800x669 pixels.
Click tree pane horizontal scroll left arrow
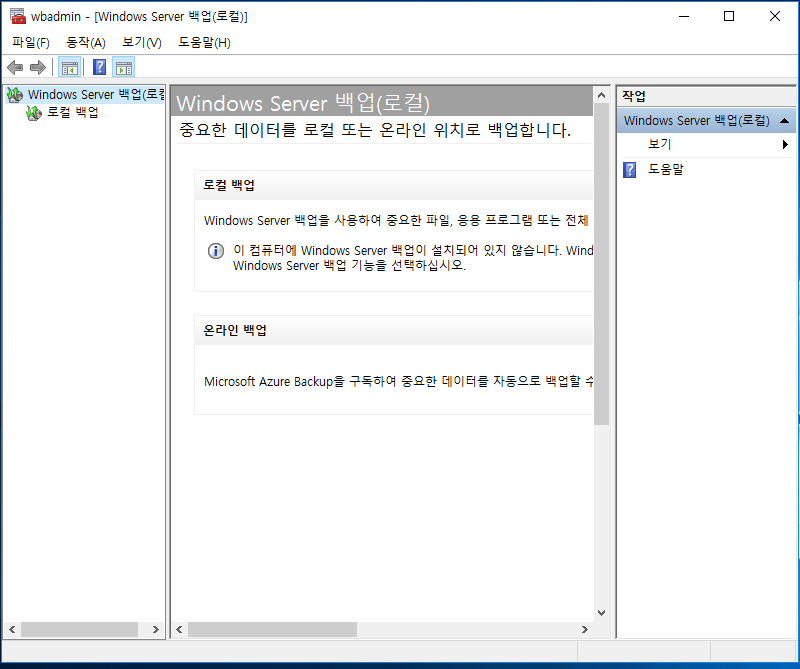[12, 630]
